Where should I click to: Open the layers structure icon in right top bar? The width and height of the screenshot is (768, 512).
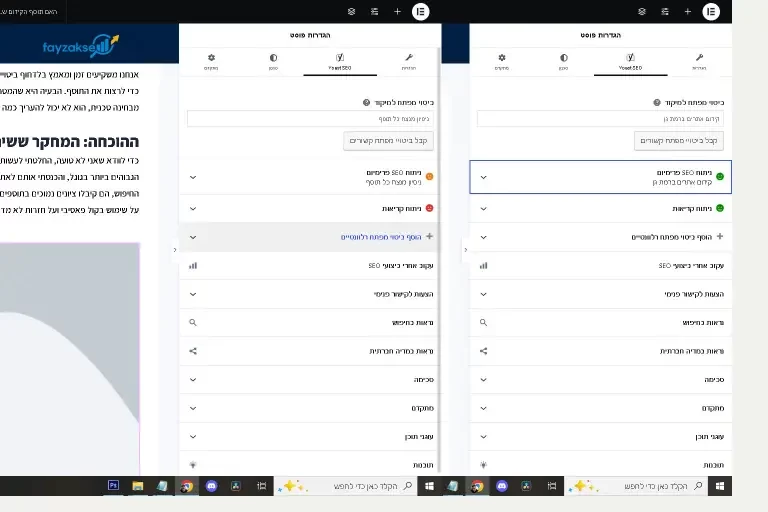click(x=641, y=11)
